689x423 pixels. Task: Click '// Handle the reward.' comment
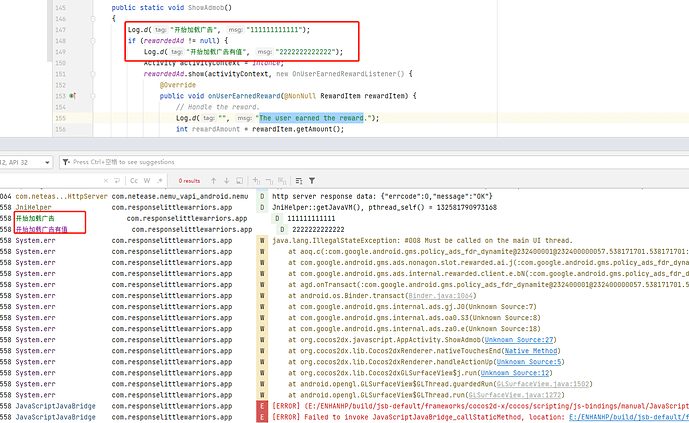pyautogui.click(x=218, y=107)
